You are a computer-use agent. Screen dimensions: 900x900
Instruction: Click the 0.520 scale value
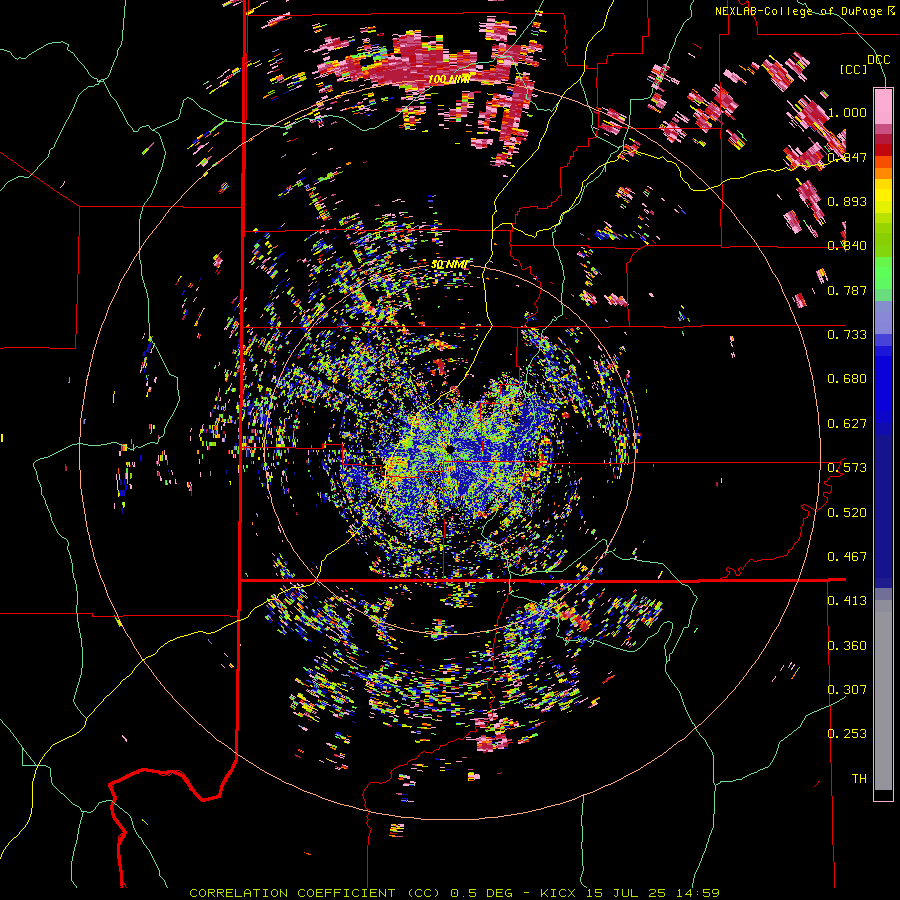point(847,512)
